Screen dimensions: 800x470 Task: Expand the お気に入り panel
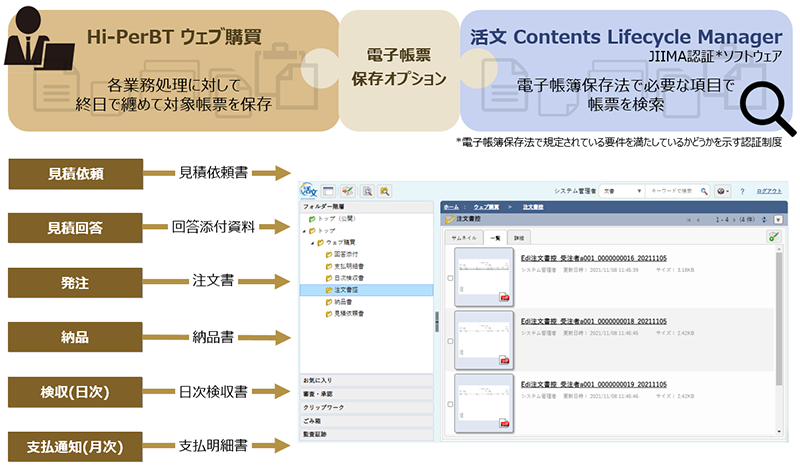(366, 381)
